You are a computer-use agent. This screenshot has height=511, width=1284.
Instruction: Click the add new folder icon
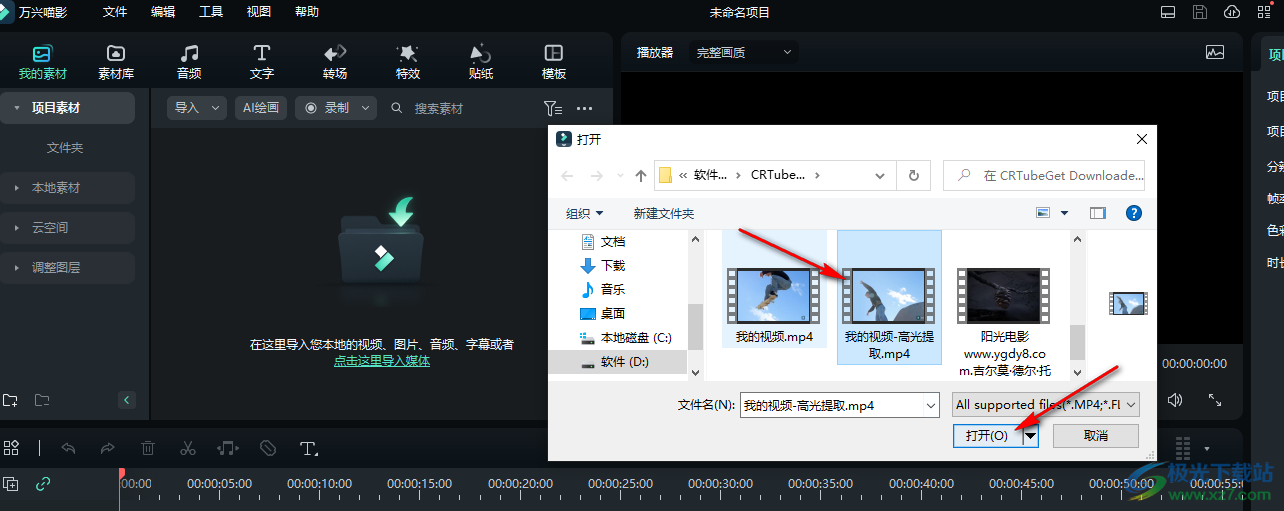point(10,400)
